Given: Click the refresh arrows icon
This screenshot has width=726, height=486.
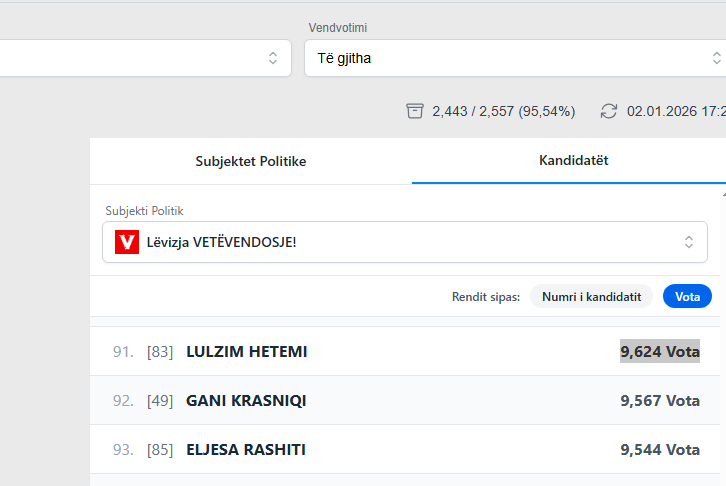Looking at the screenshot, I should 609,111.
